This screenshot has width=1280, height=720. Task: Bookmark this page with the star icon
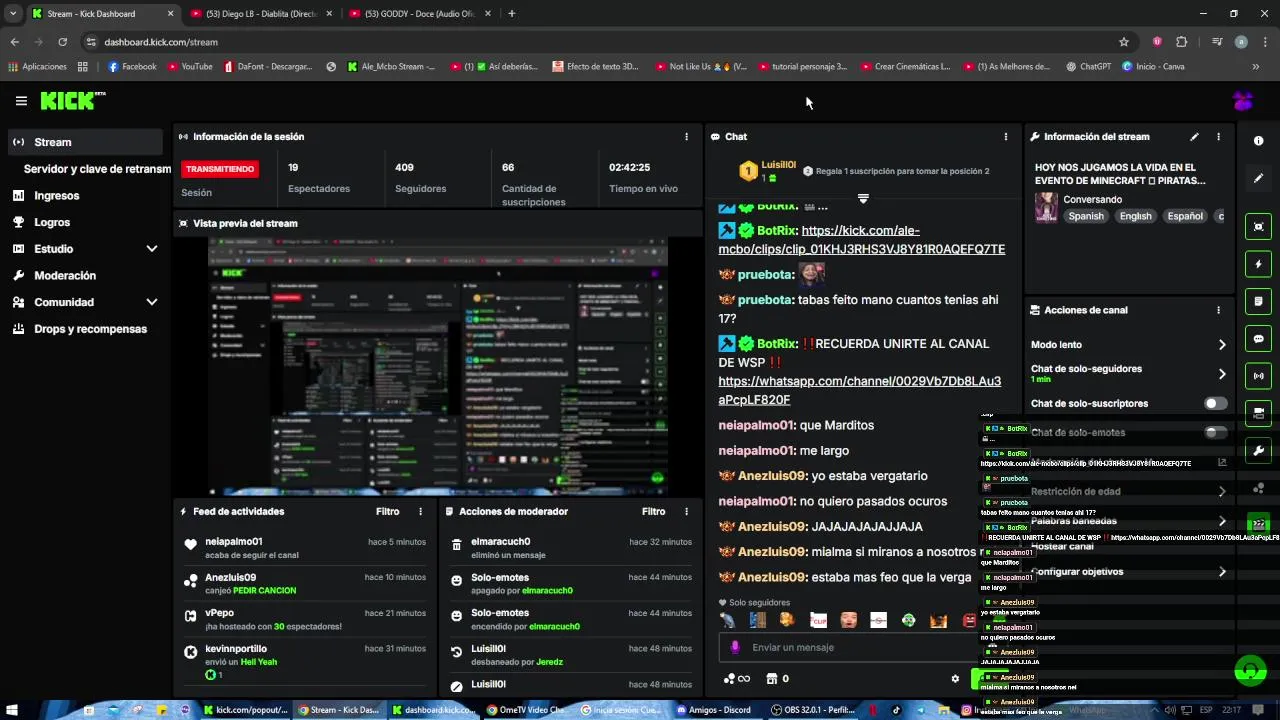pyautogui.click(x=1124, y=42)
